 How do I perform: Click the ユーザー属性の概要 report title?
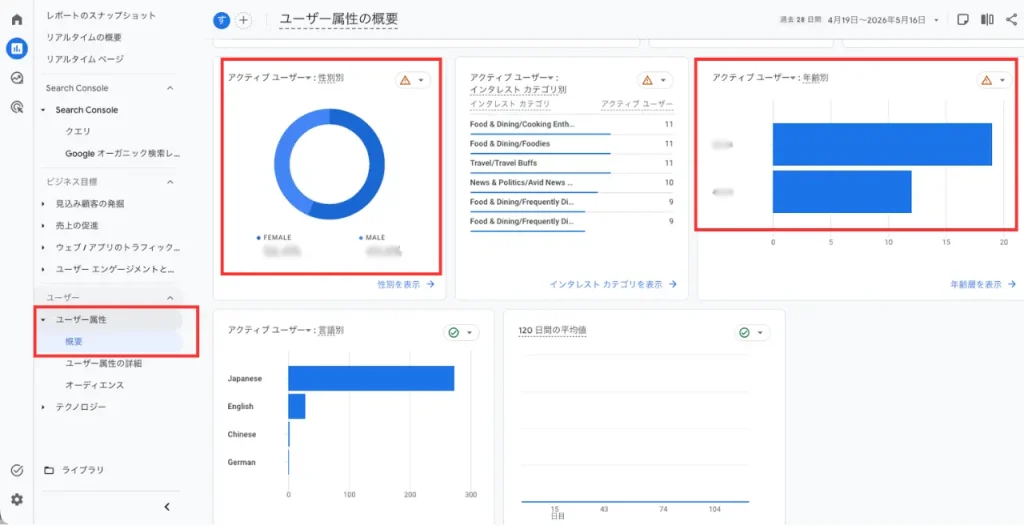[x=338, y=20]
